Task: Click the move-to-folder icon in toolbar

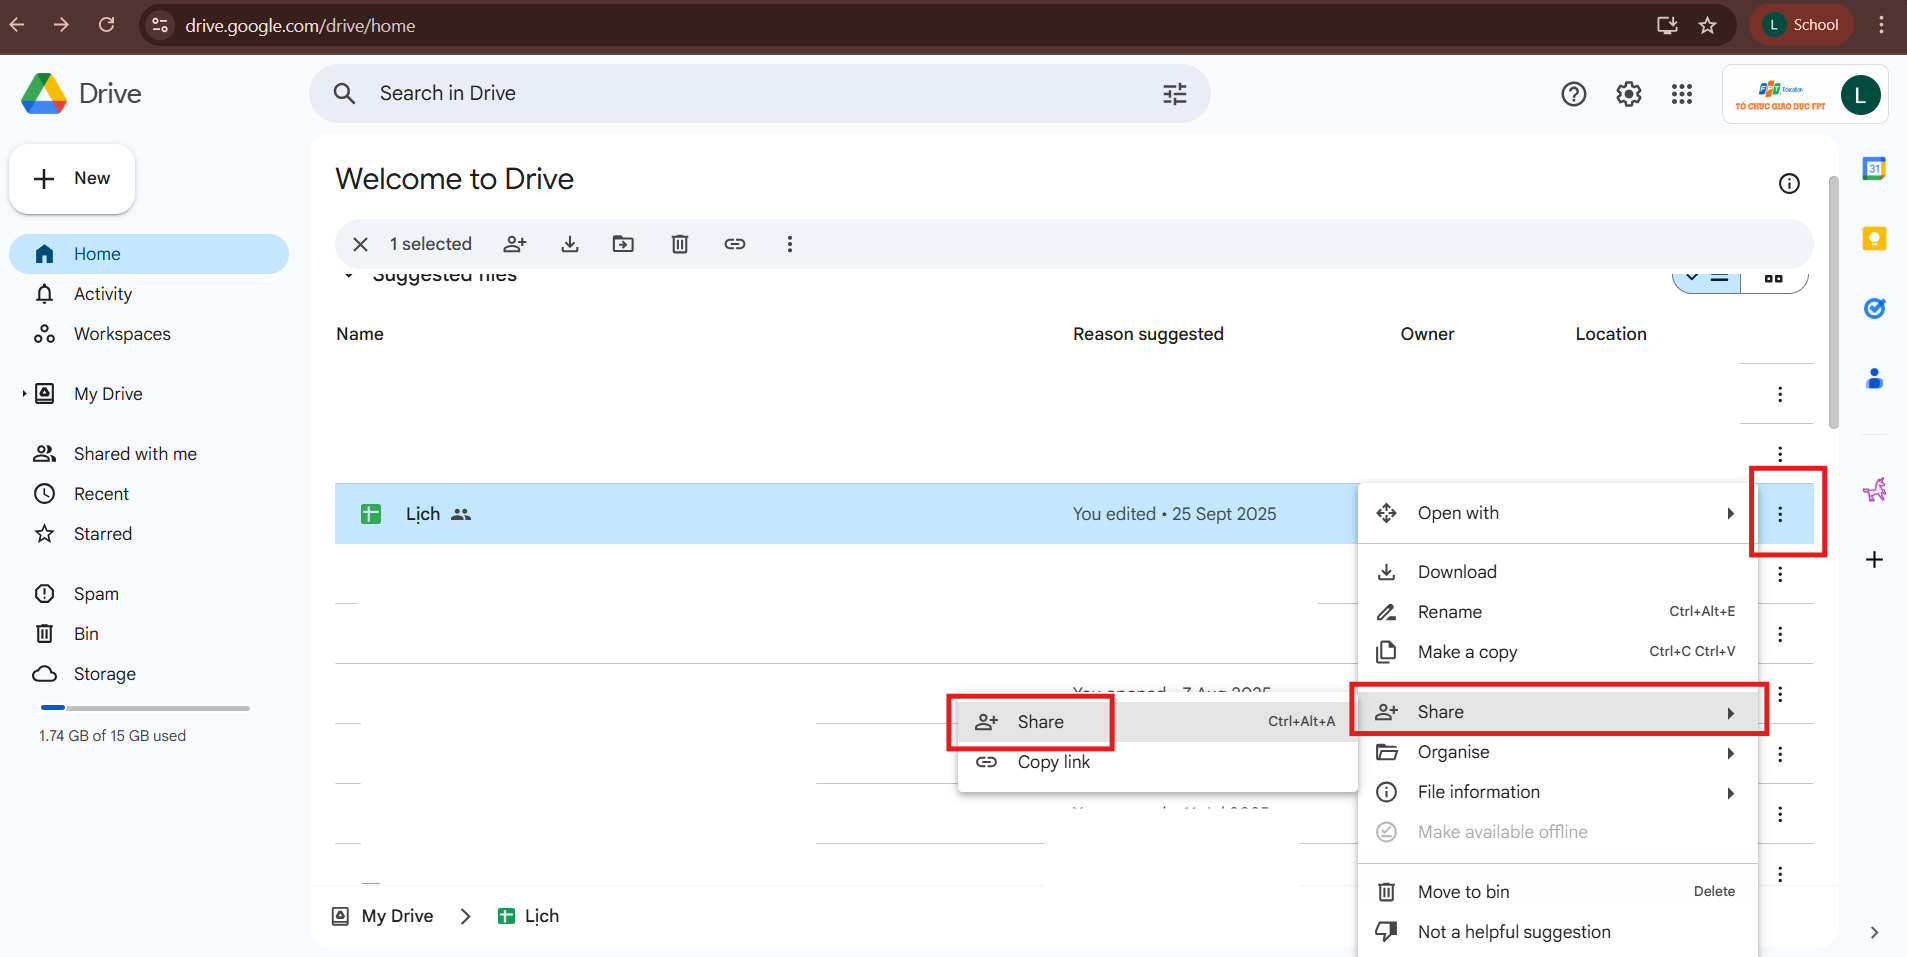Action: tap(623, 244)
